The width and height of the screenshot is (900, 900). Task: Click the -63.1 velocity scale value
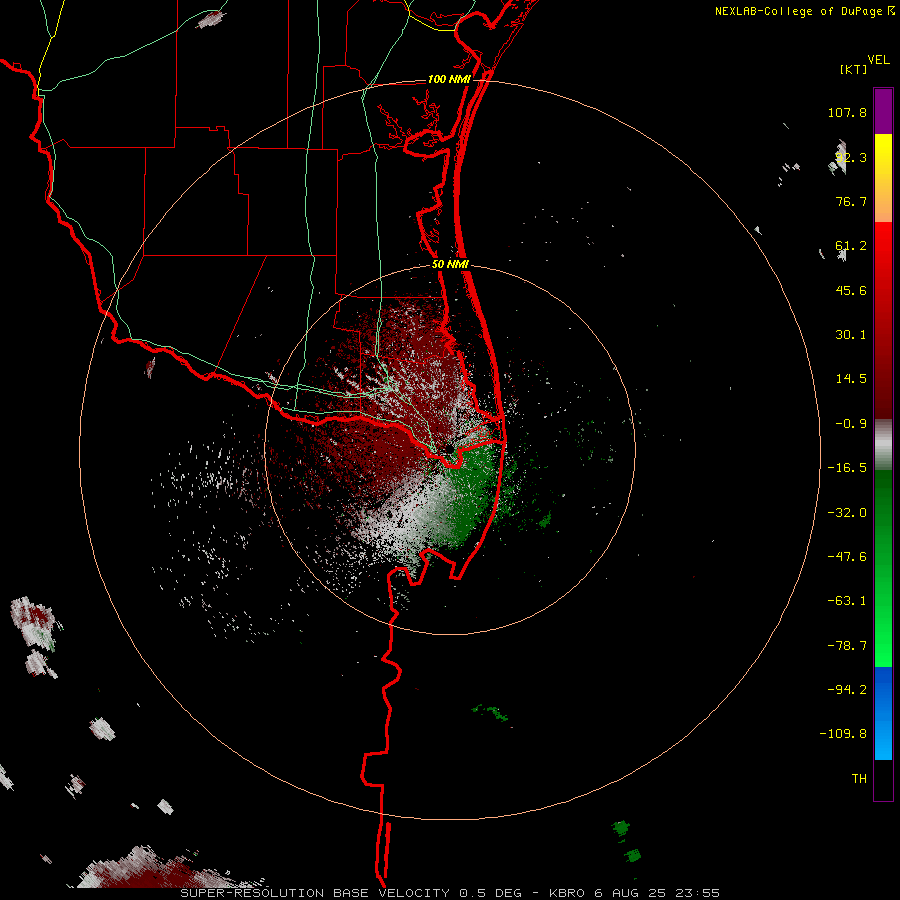tap(847, 601)
